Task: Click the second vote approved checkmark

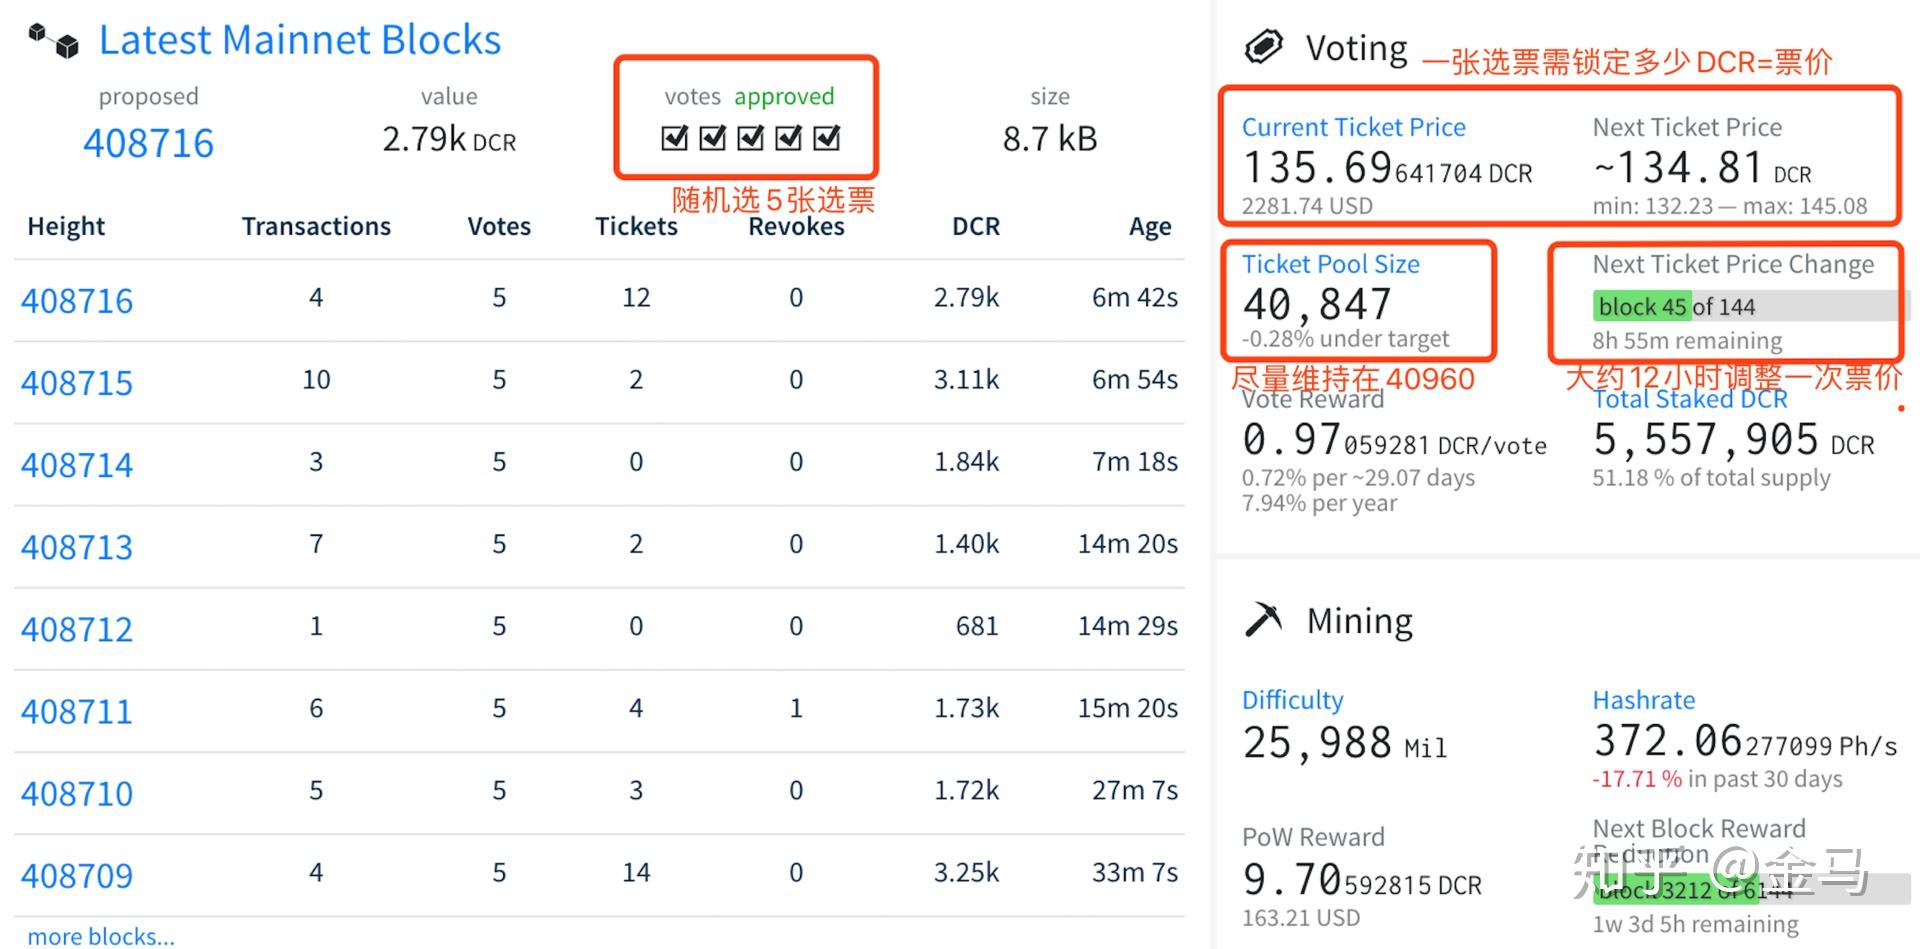Action: pyautogui.click(x=713, y=137)
